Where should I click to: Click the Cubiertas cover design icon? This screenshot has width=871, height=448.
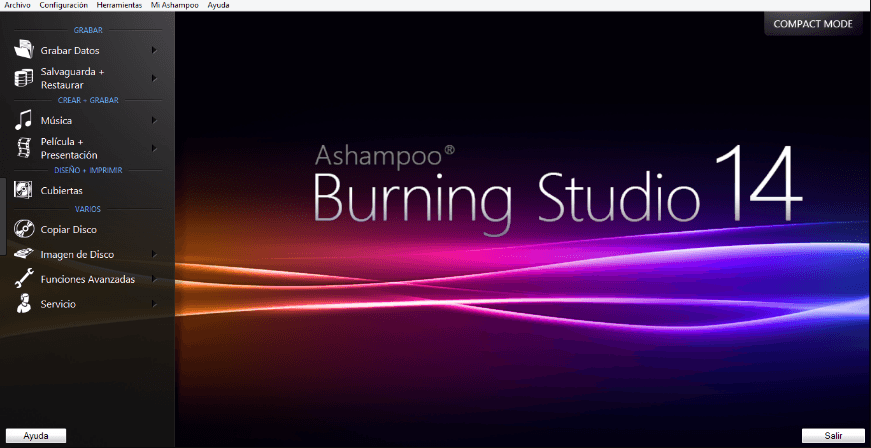coord(23,190)
